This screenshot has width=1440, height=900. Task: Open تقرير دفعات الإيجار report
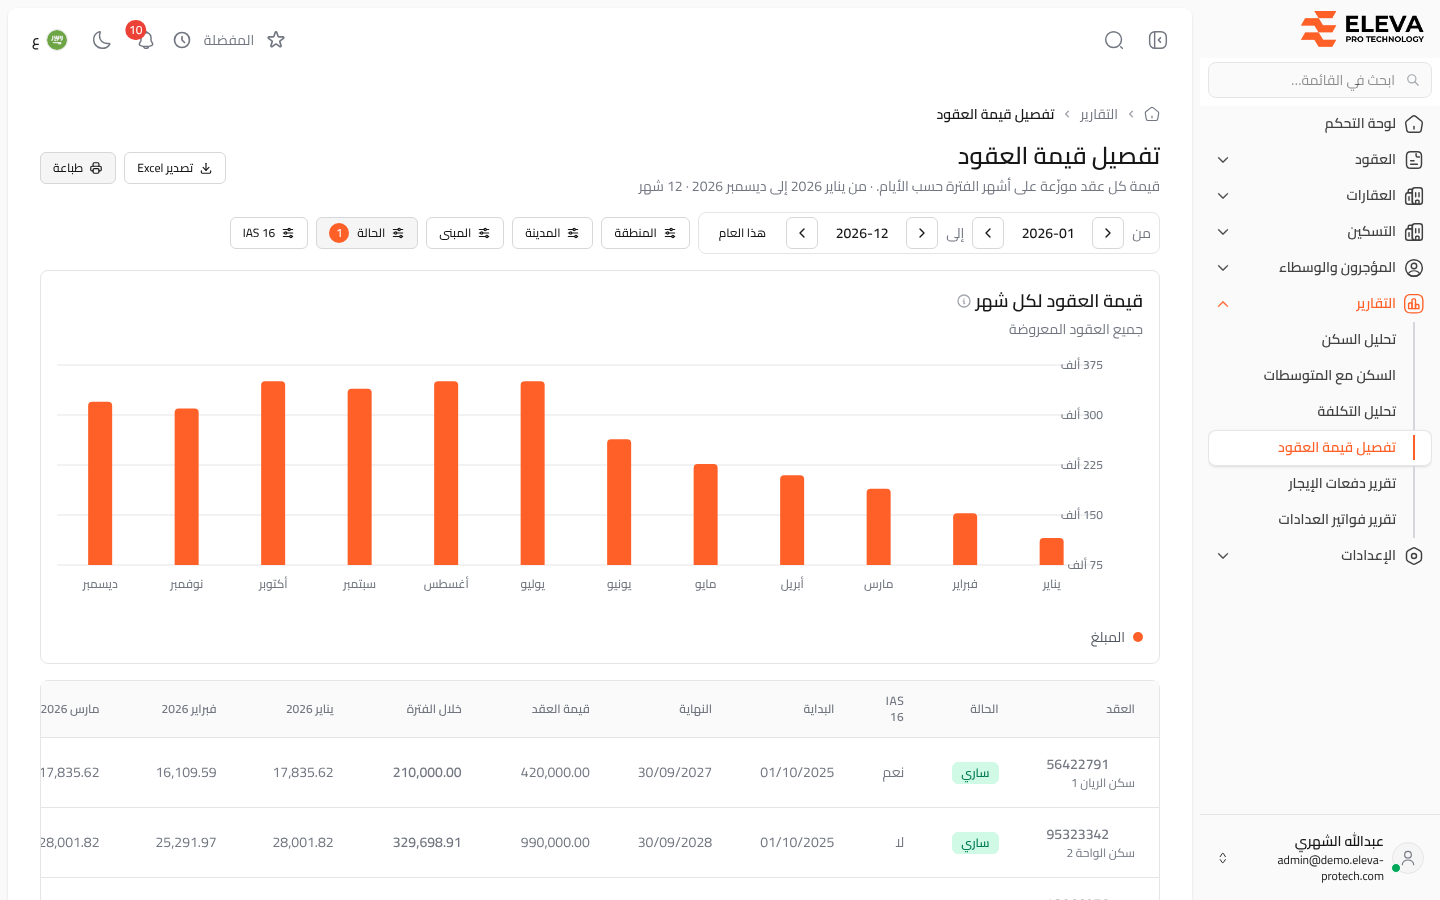pyautogui.click(x=1341, y=484)
